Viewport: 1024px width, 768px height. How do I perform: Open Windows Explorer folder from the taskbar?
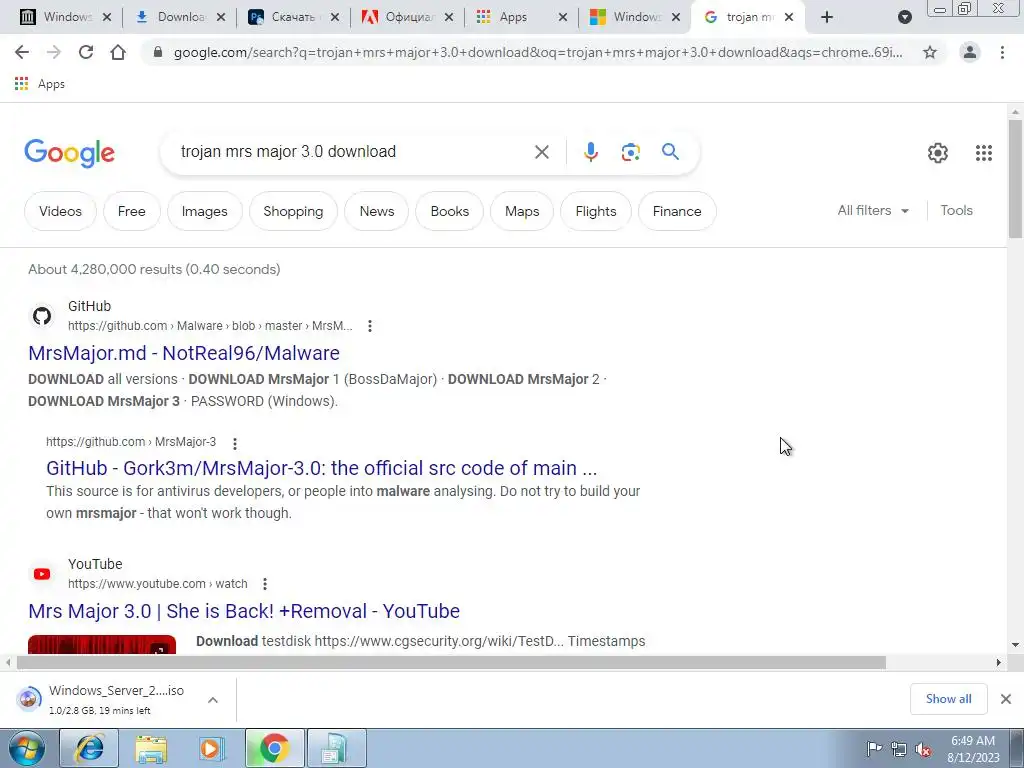click(151, 748)
